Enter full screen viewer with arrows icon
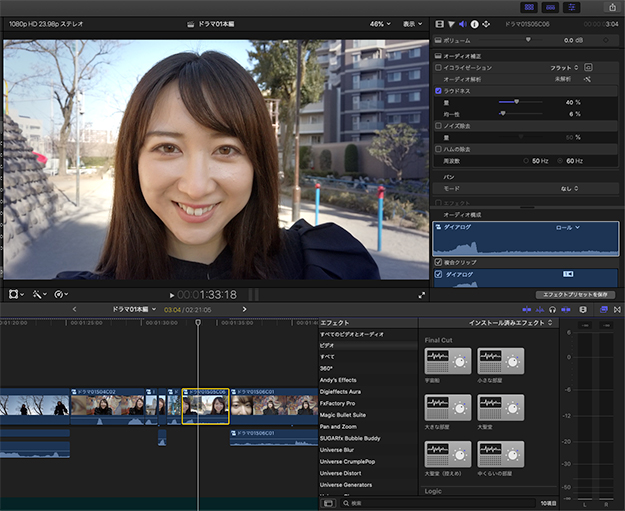This screenshot has height=511, width=625. [x=422, y=295]
